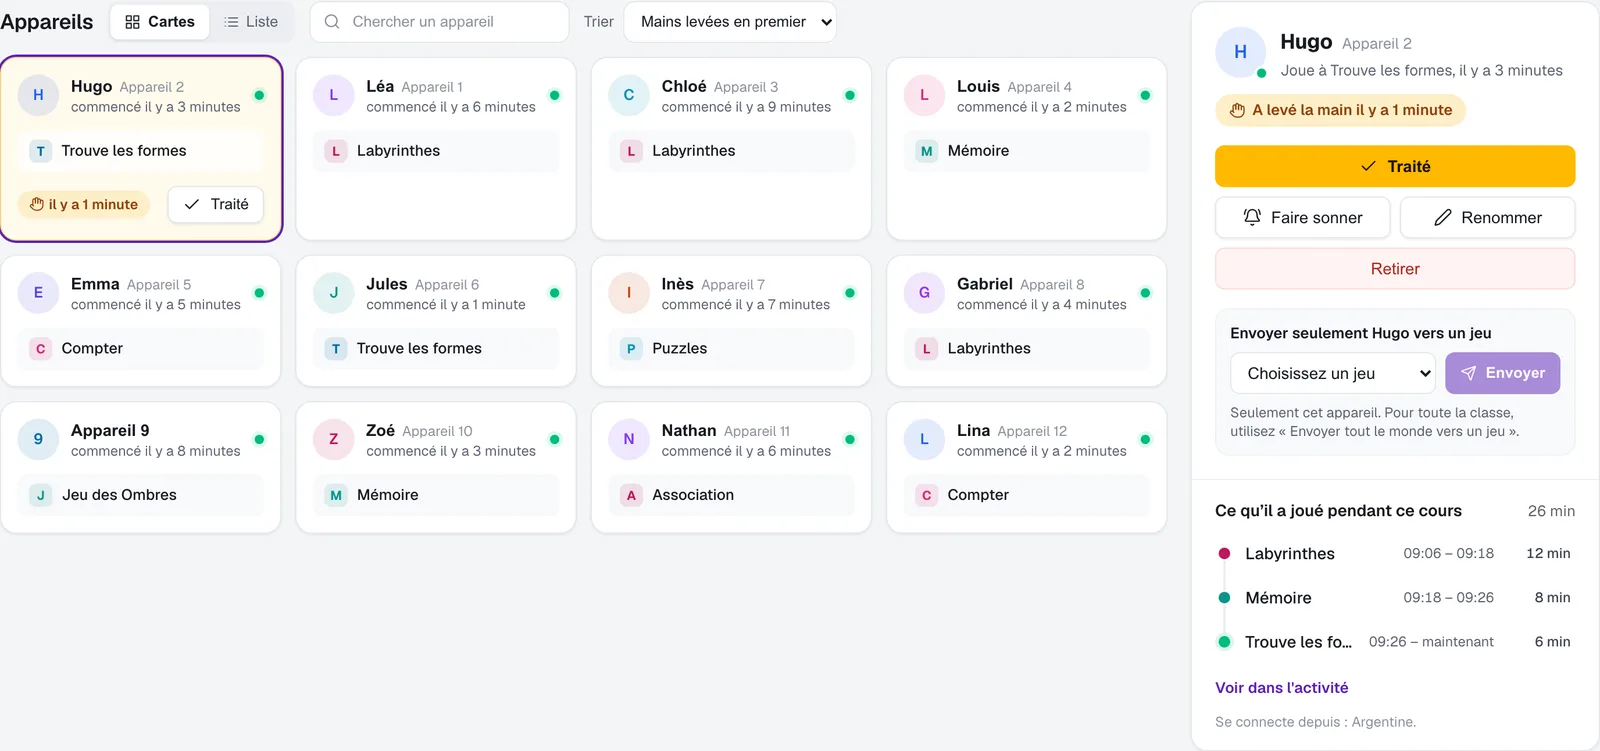Select Jules avatar icon
Viewport: 1600px width, 751px height.
[x=333, y=293]
